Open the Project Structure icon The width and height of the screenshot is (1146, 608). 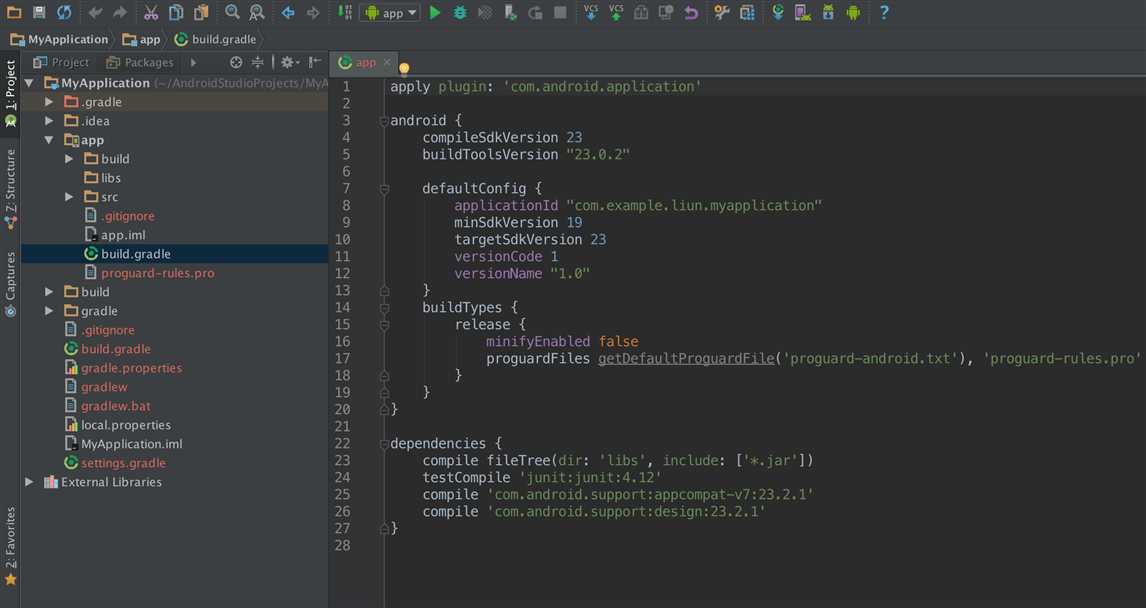[x=747, y=12]
